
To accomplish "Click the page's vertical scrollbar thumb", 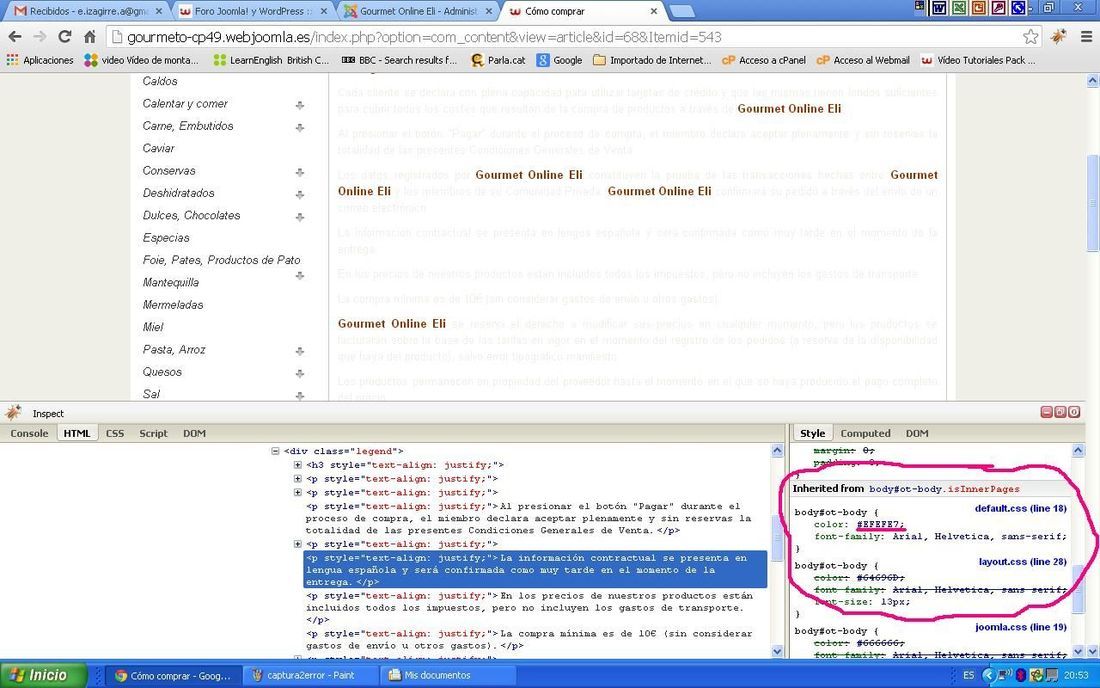I will pyautogui.click(x=1092, y=203).
